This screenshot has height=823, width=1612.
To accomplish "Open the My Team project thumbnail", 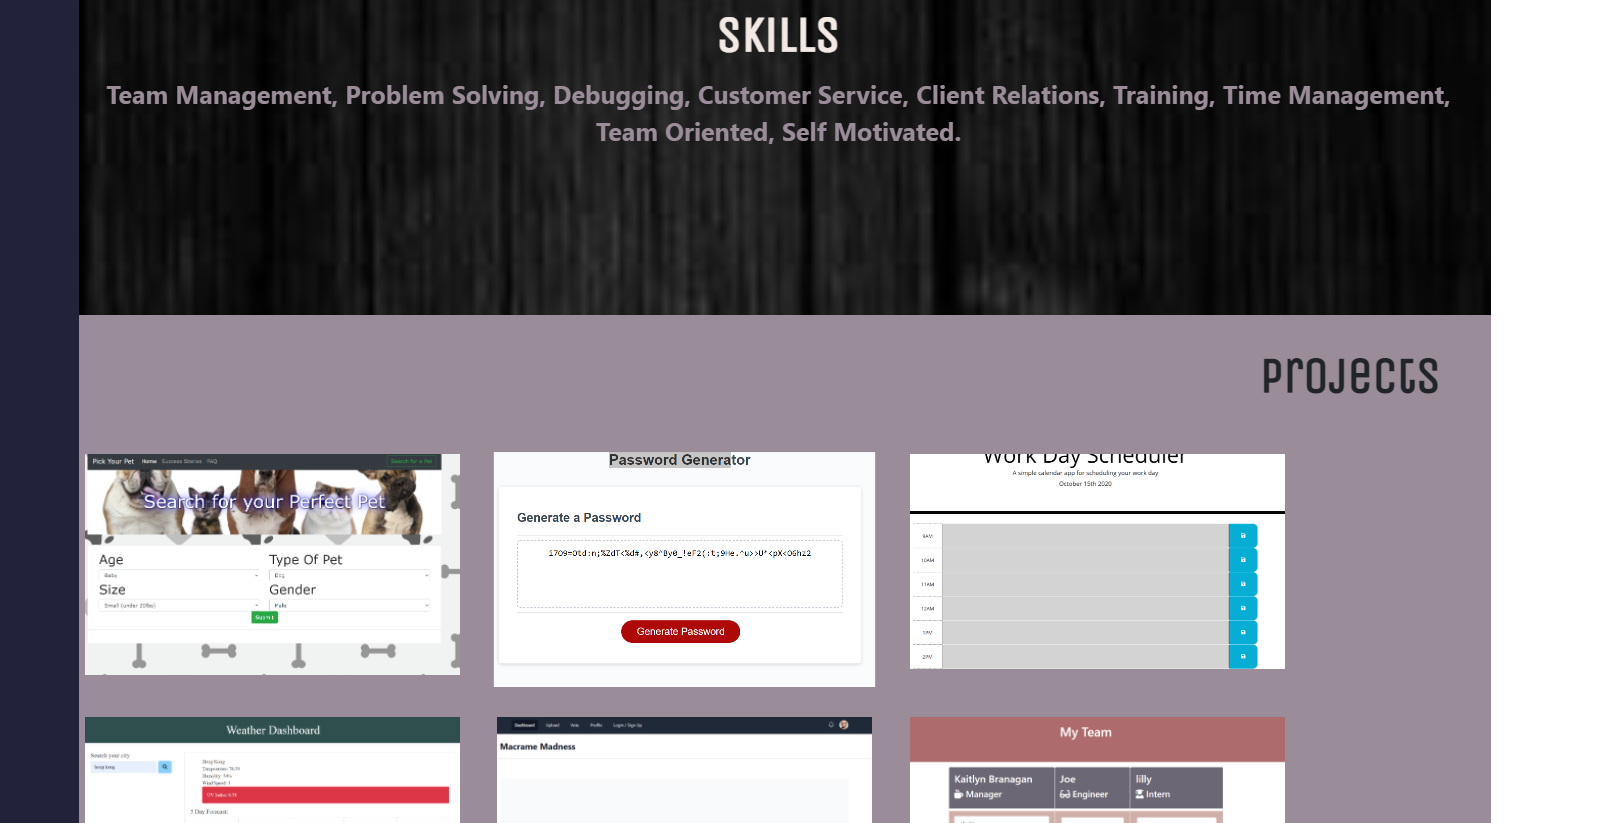I will [x=1097, y=770].
